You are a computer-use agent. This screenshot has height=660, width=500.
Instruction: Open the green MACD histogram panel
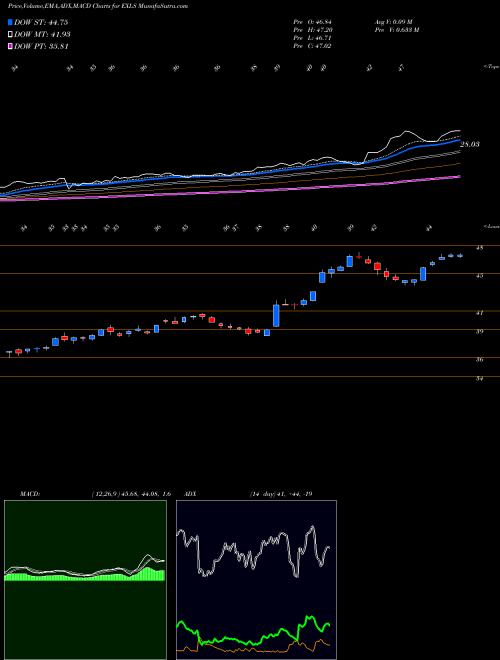click(x=85, y=580)
